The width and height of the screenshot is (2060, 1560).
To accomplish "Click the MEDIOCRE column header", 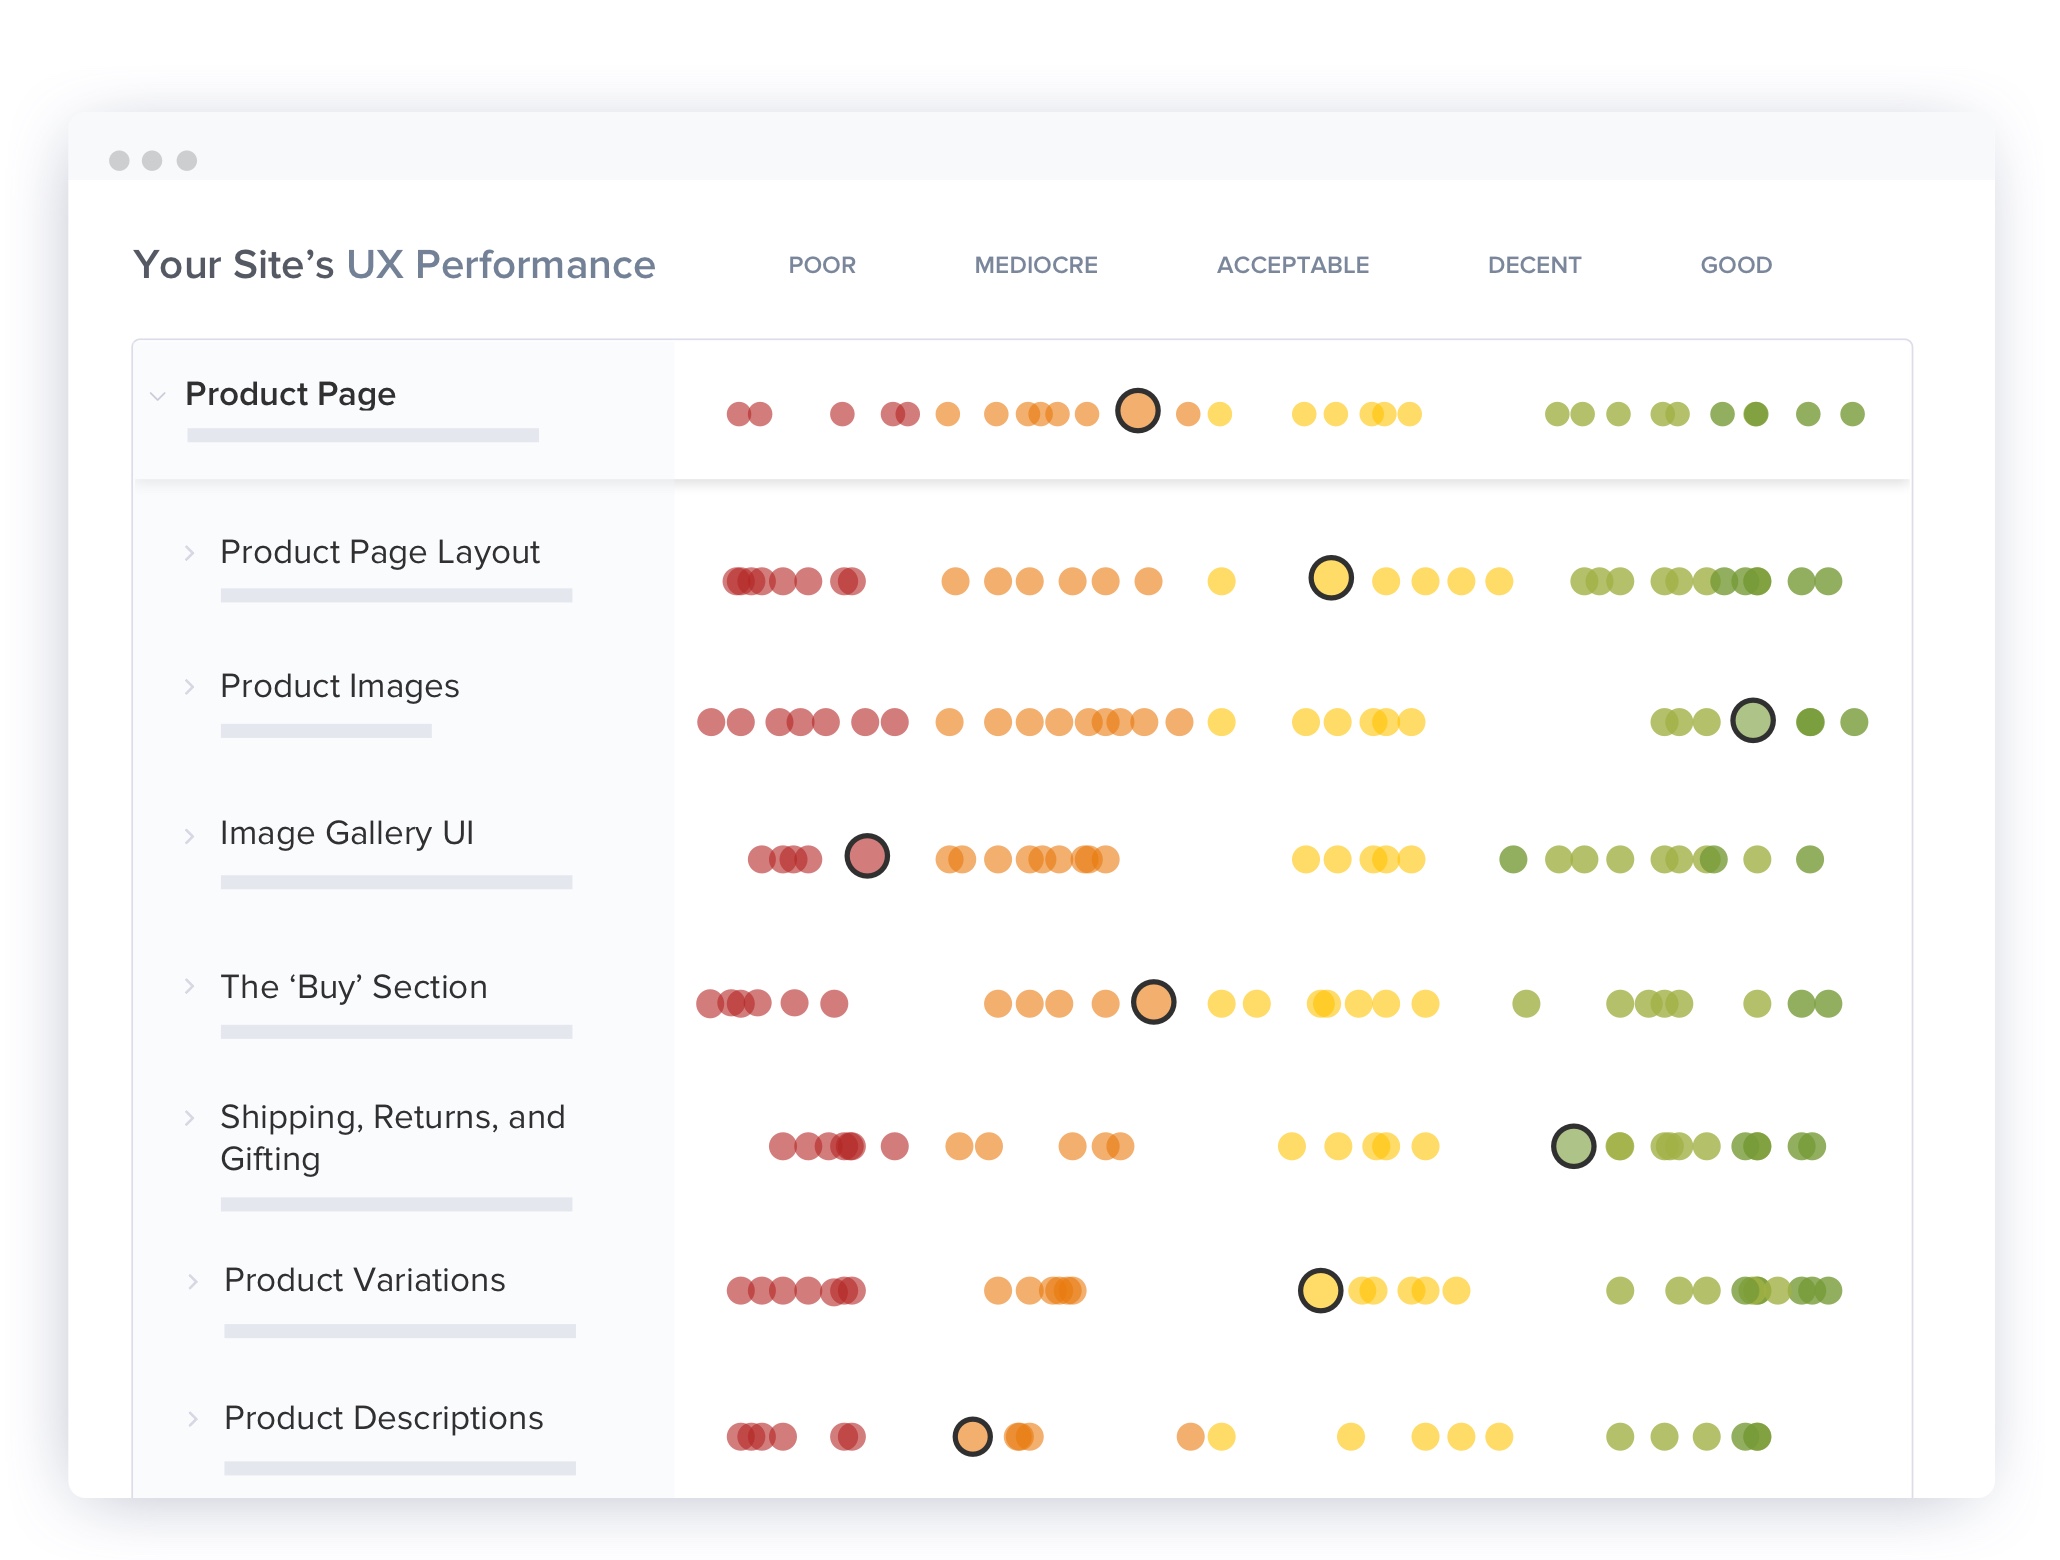I will (1035, 265).
